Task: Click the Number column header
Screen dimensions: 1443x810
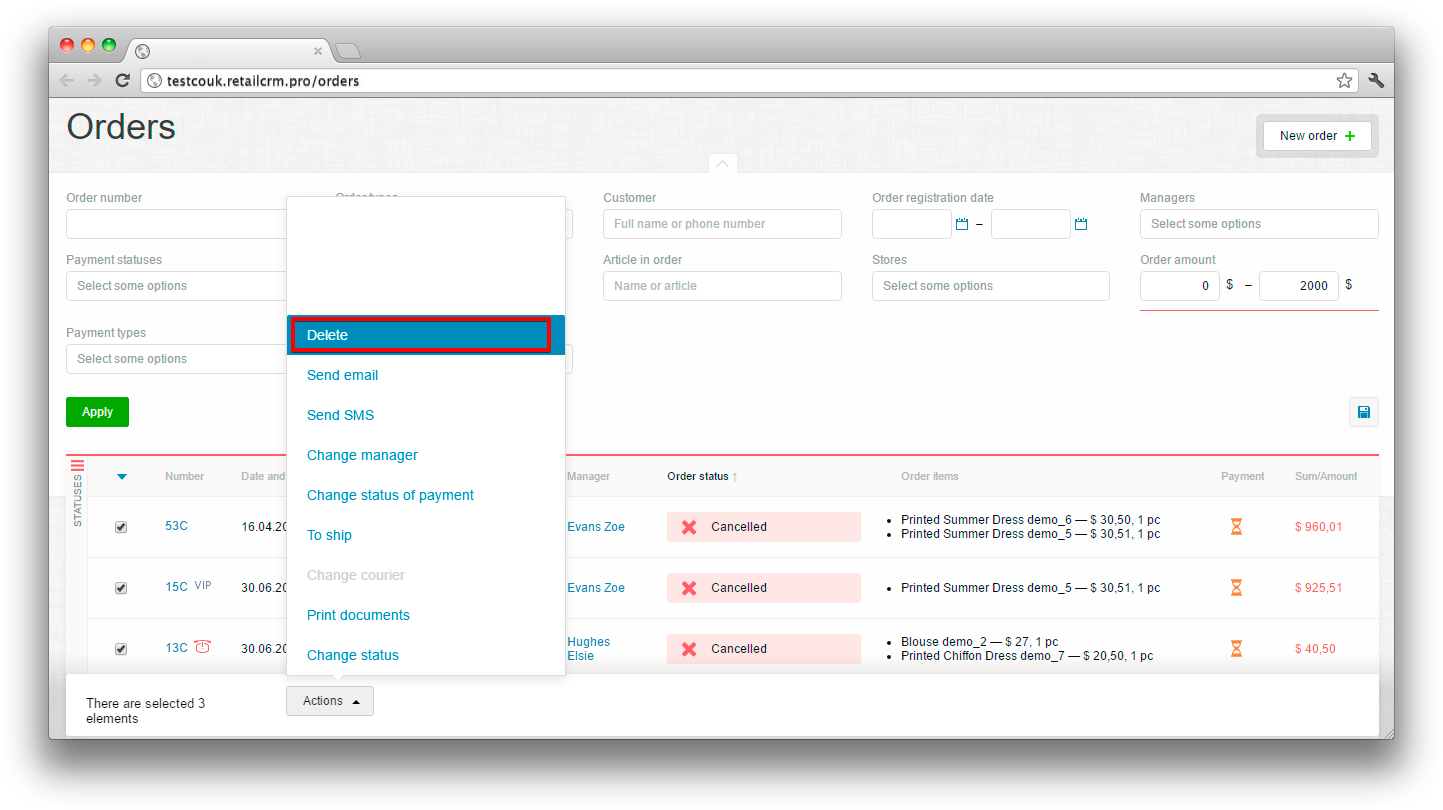Action: click(185, 477)
